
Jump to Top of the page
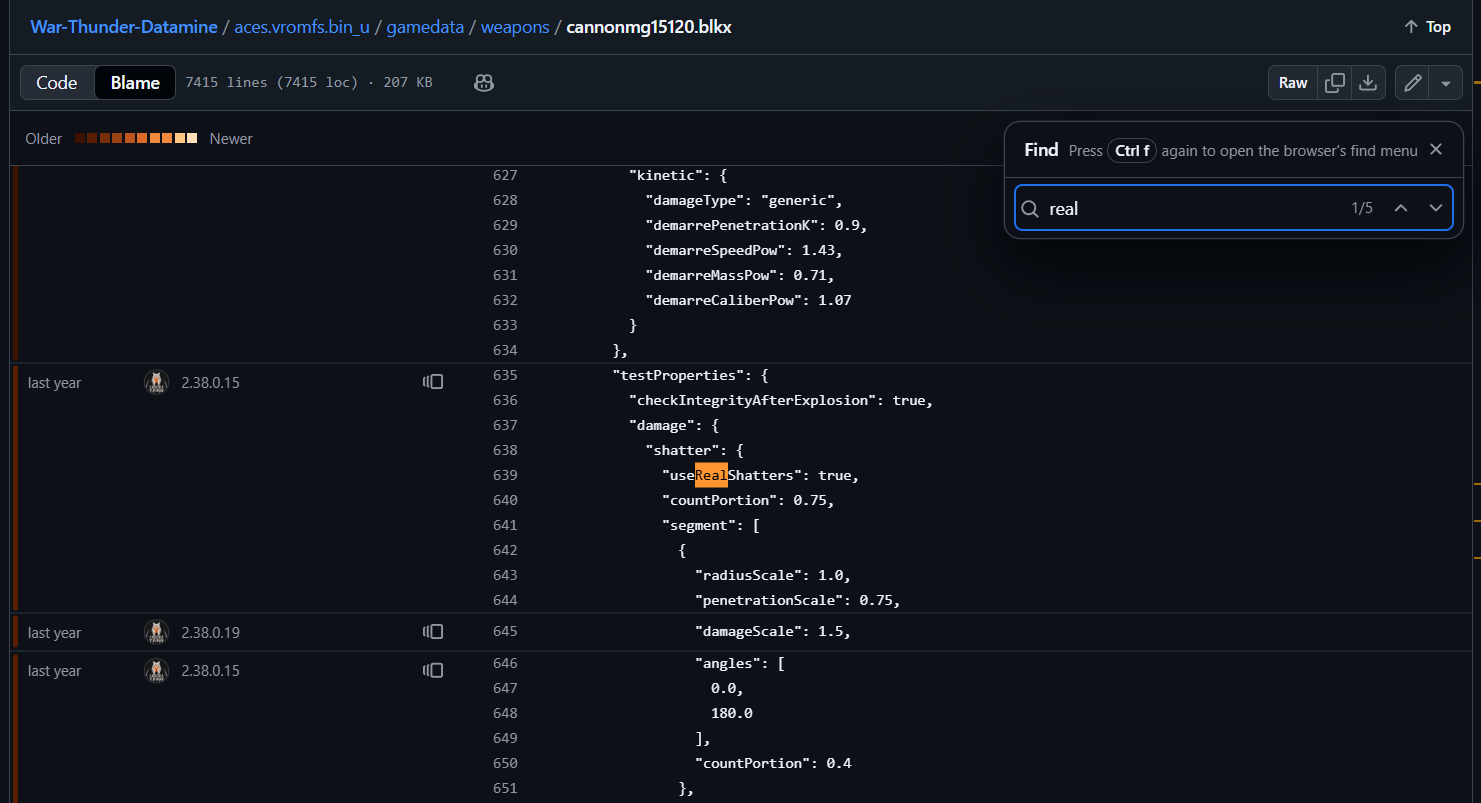(x=1427, y=27)
